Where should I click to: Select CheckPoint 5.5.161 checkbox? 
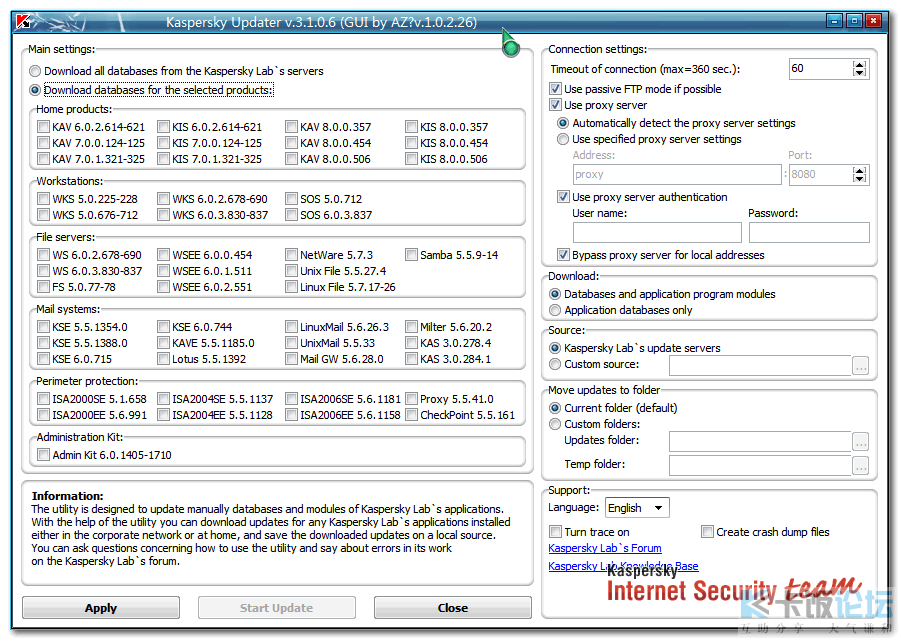tap(411, 415)
